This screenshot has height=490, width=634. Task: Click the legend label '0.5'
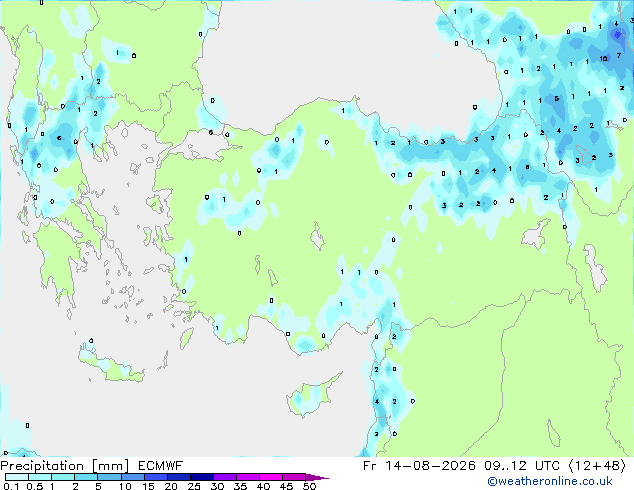[35, 486]
